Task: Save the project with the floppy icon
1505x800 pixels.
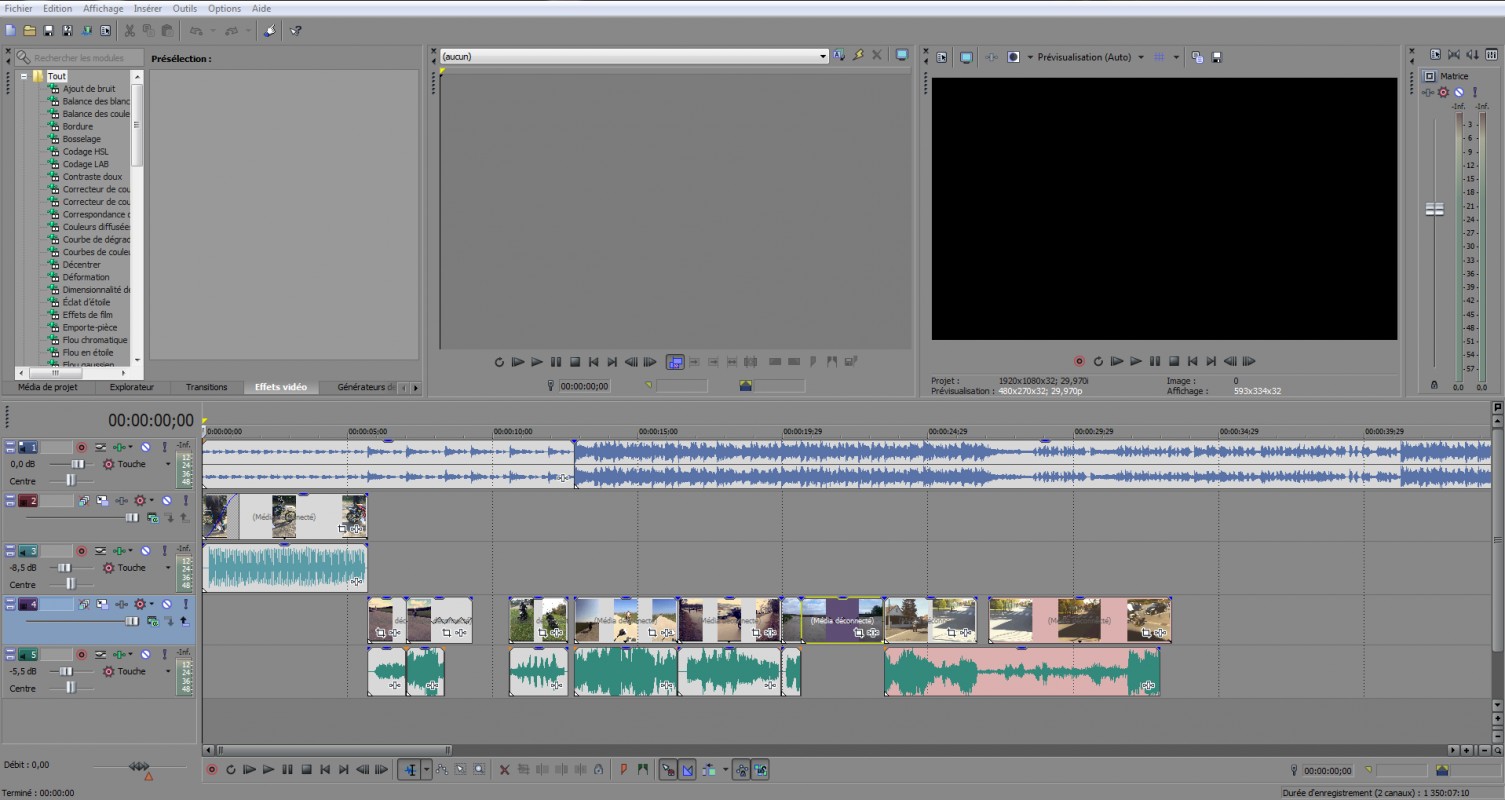Action: (x=48, y=30)
